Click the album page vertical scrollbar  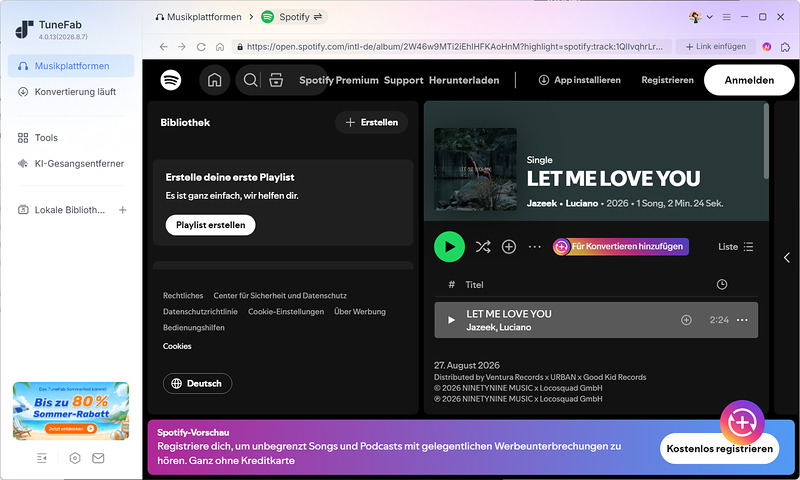766,141
